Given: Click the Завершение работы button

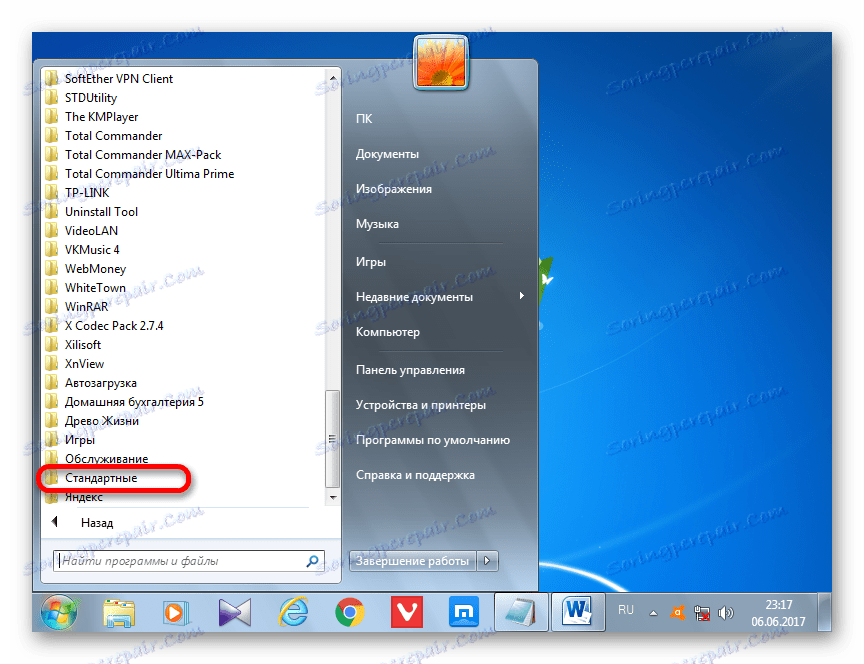Looking at the screenshot, I should tap(412, 561).
